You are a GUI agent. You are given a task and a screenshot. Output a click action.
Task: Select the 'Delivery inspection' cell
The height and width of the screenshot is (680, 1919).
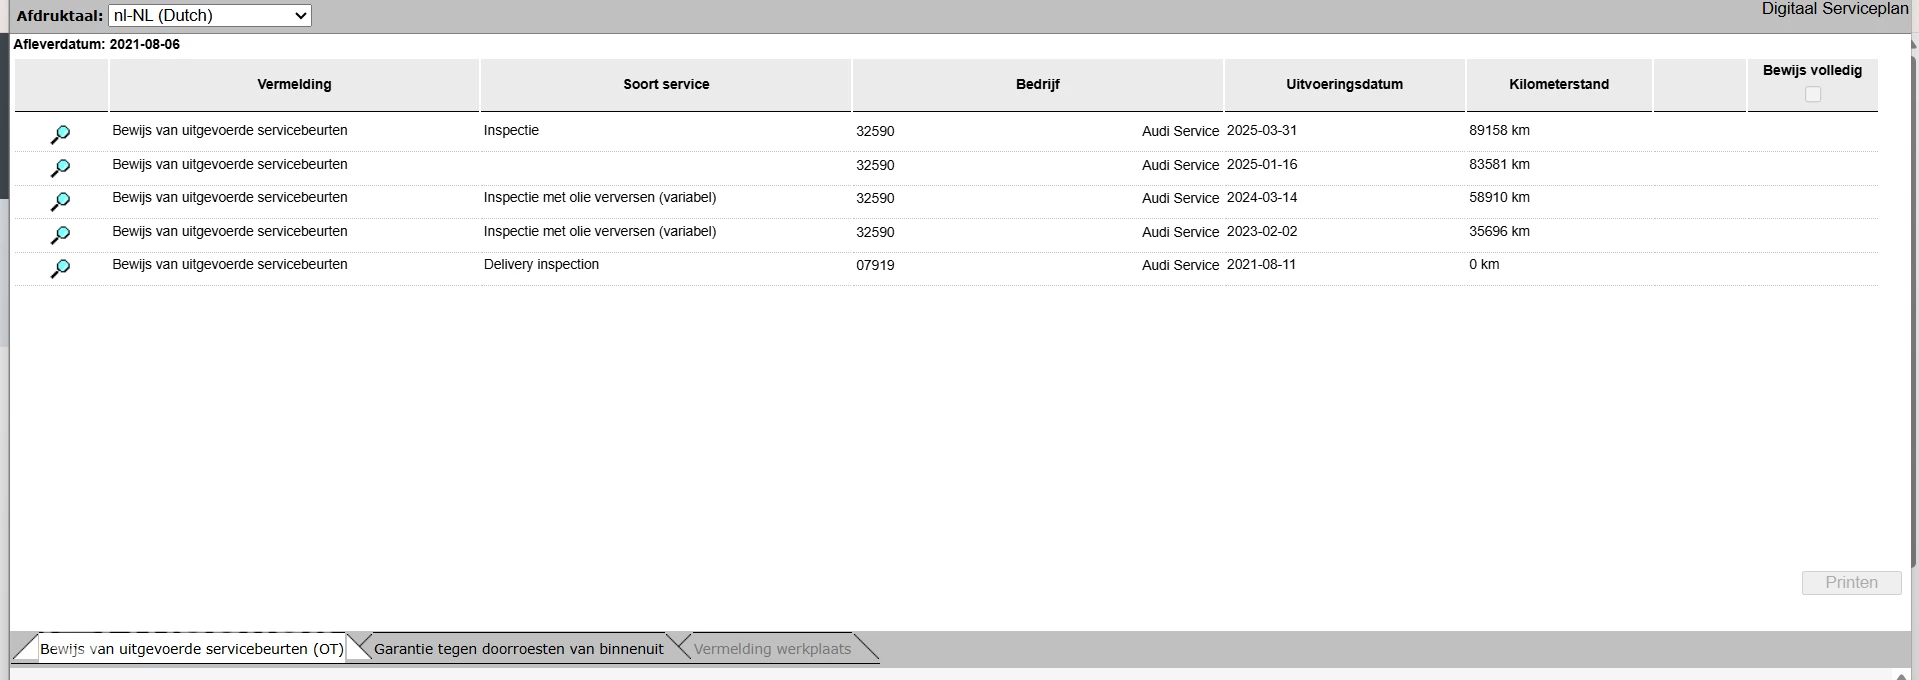pos(541,264)
